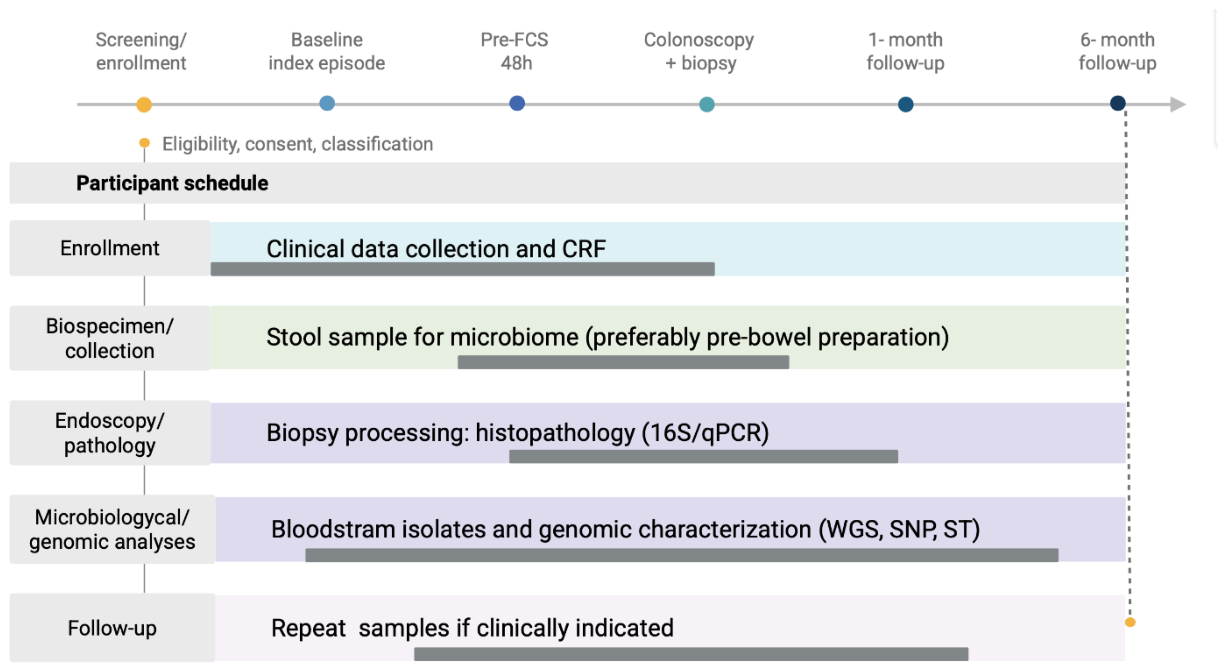Click the Participant schedule header bar
Screen dimensions: 1226x671
pos(567,183)
